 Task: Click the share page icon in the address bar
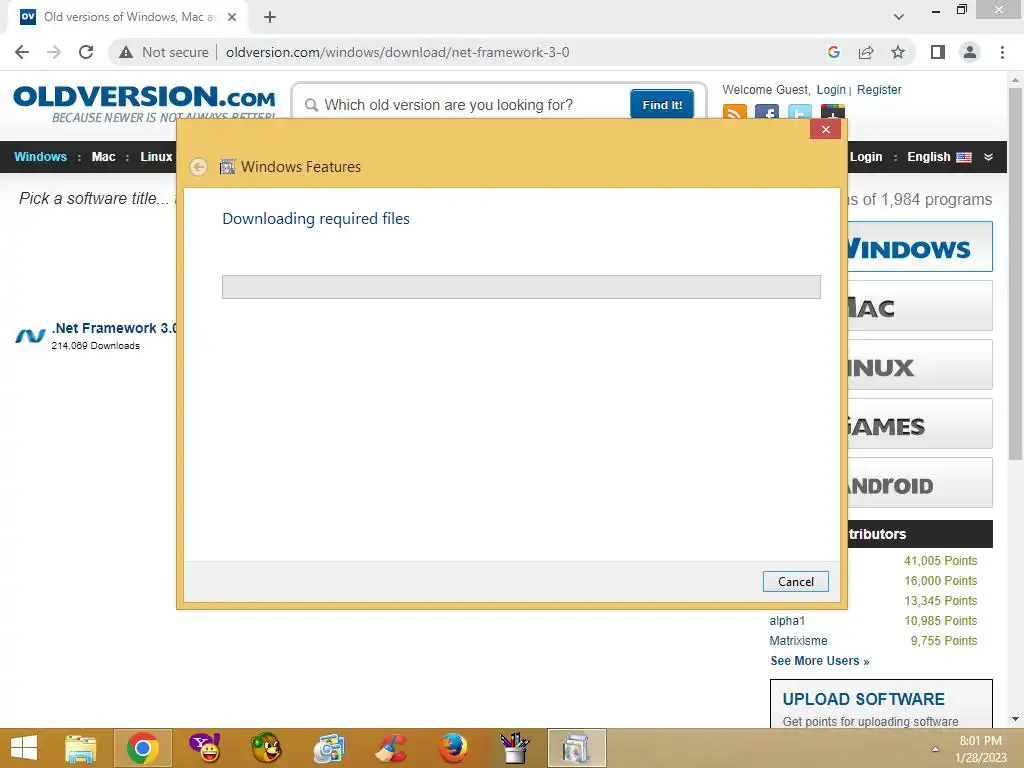(866, 52)
